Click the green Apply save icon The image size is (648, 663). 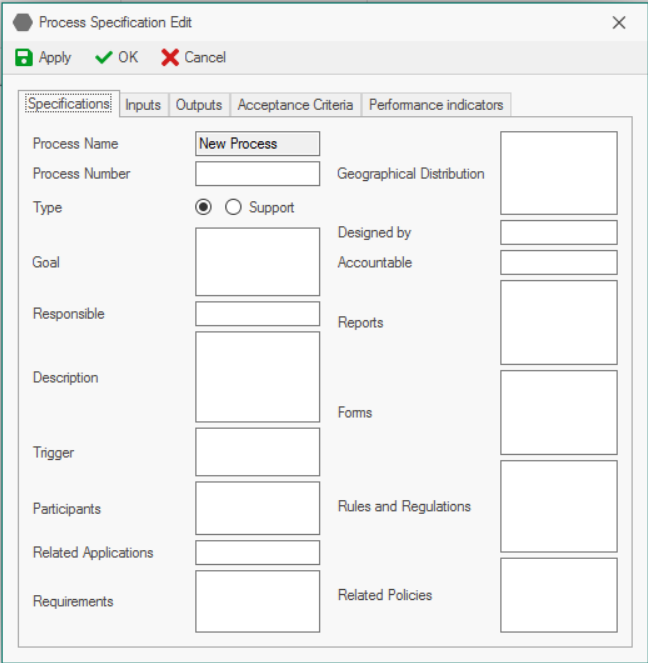coord(24,58)
